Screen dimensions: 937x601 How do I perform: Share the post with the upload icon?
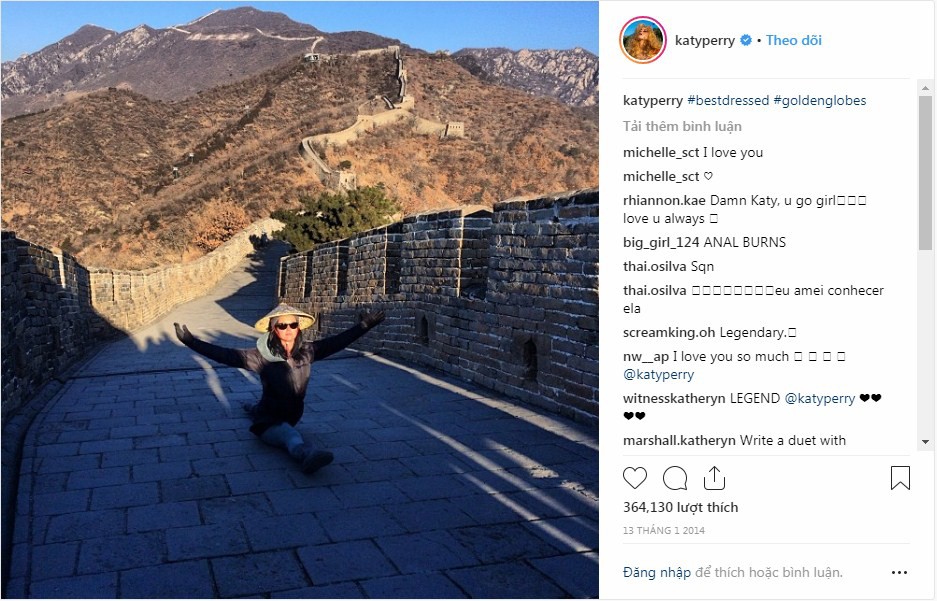tap(714, 478)
